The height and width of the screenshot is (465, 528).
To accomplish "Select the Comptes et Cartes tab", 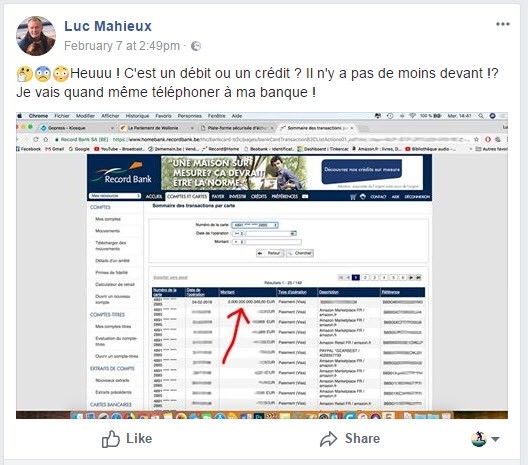I will tap(187, 196).
